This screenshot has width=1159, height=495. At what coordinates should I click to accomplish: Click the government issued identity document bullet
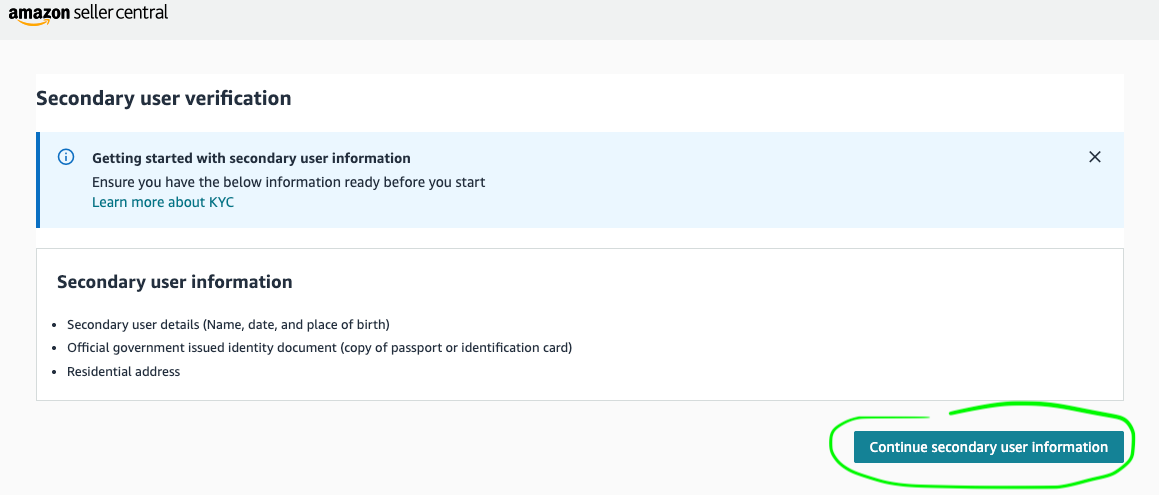[319, 348]
